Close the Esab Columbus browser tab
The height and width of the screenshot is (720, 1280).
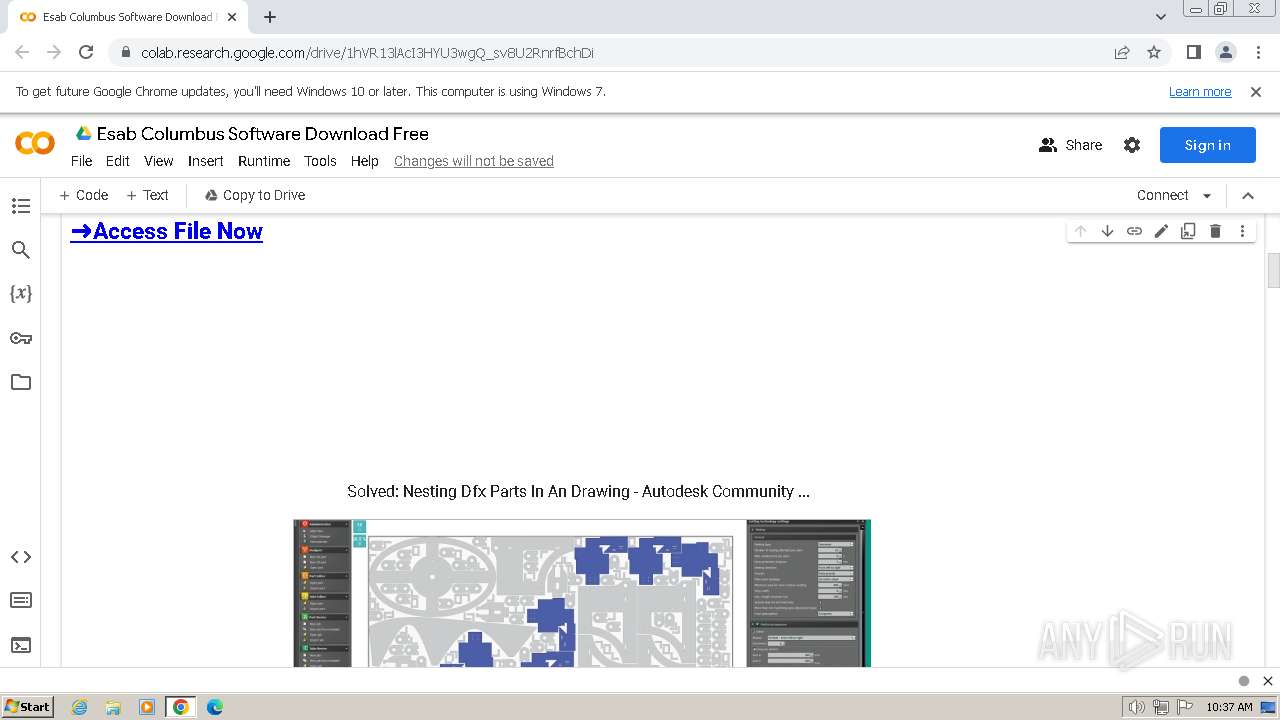(x=232, y=17)
